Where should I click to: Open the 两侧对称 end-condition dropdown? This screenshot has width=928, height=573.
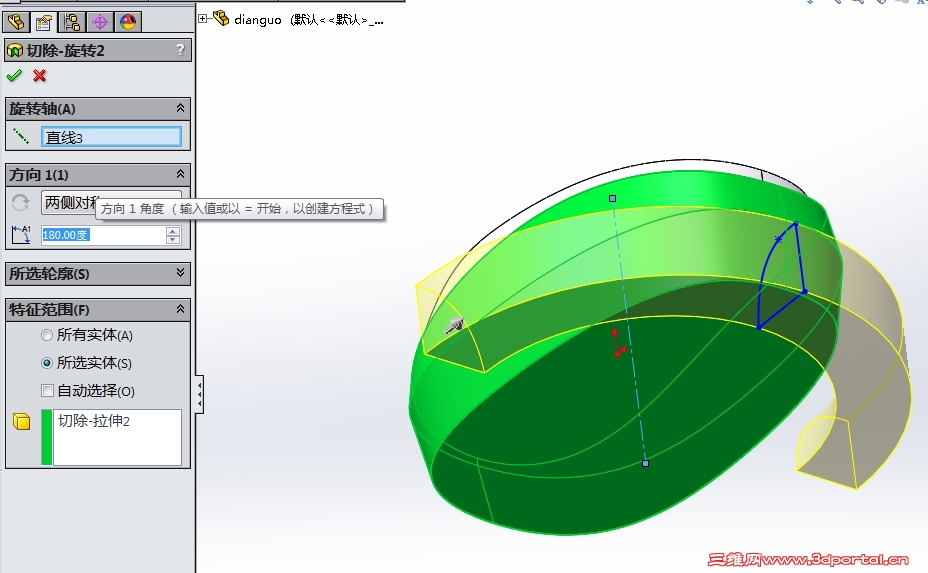click(x=111, y=202)
